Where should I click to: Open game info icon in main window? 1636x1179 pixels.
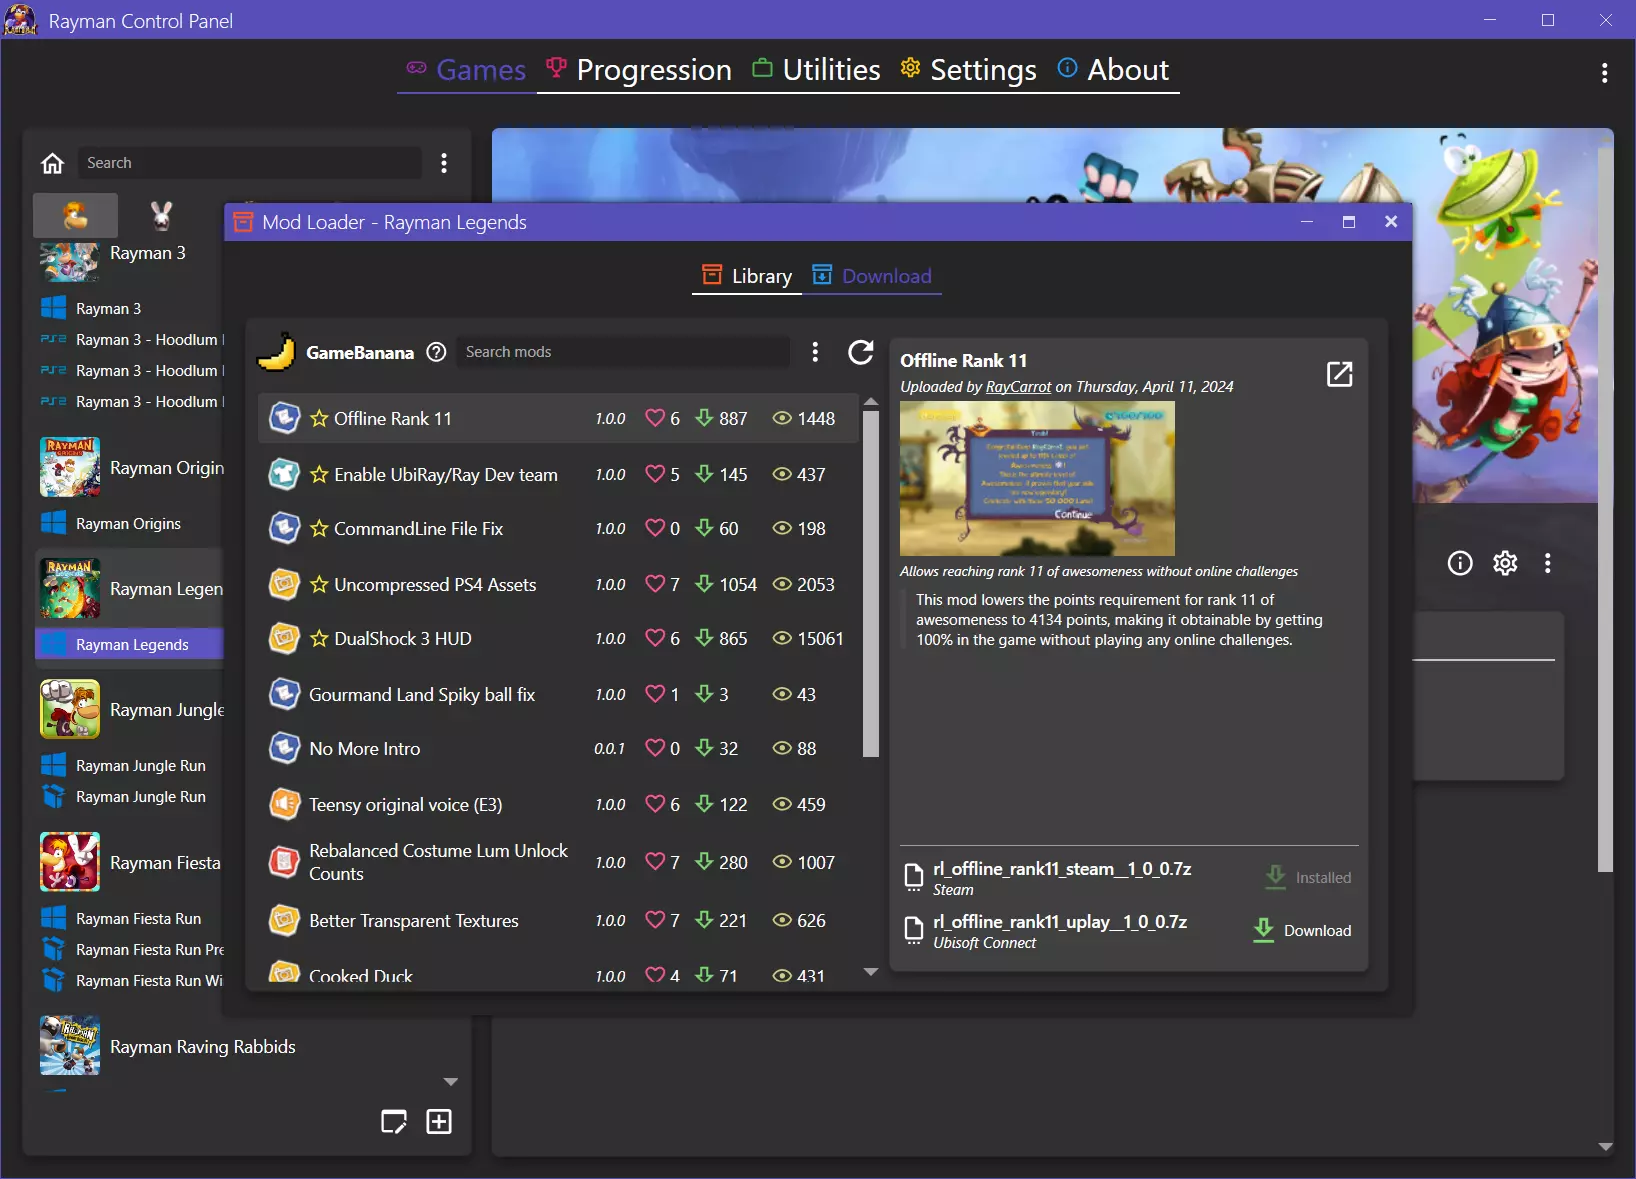[1460, 563]
